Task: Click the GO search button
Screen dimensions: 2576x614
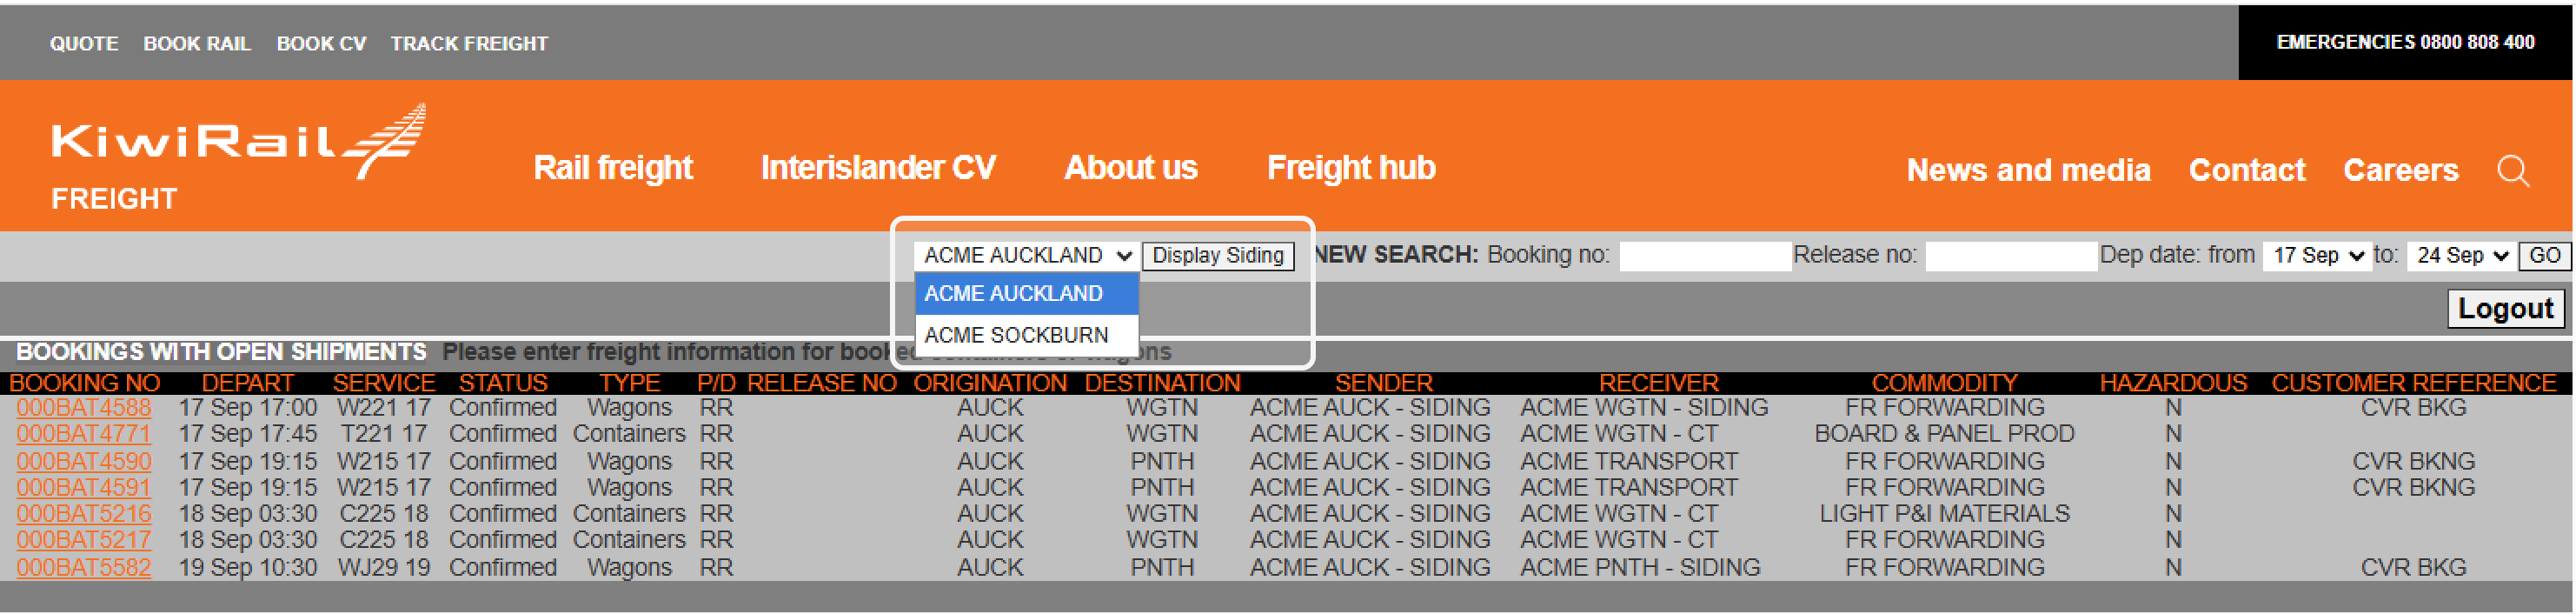Action: click(x=2543, y=256)
